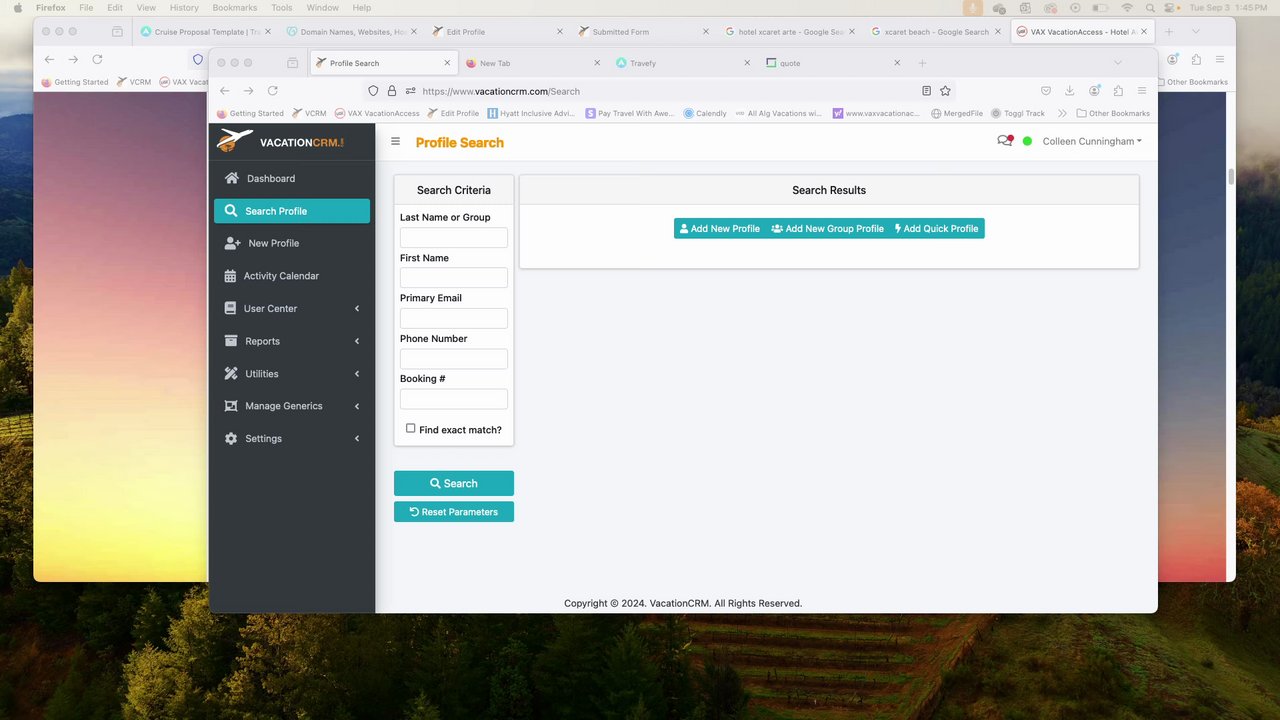Open new tab with plus button in front window
1280x720 pixels.
point(922,63)
